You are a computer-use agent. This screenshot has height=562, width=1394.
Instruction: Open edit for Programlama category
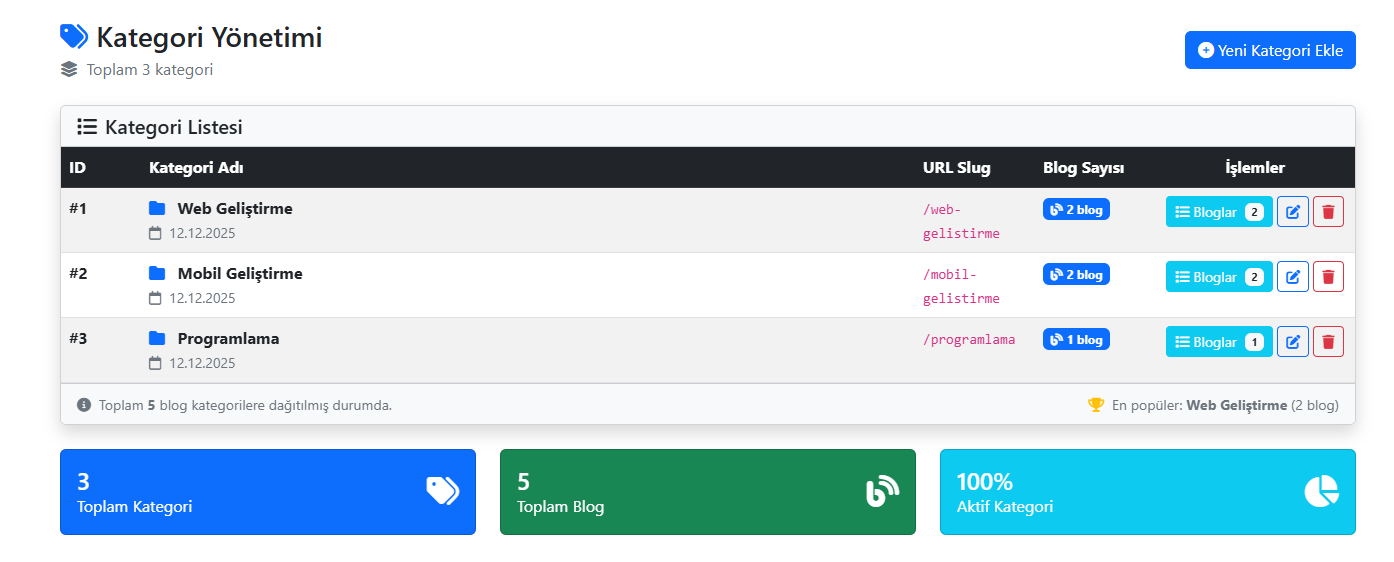click(1292, 342)
